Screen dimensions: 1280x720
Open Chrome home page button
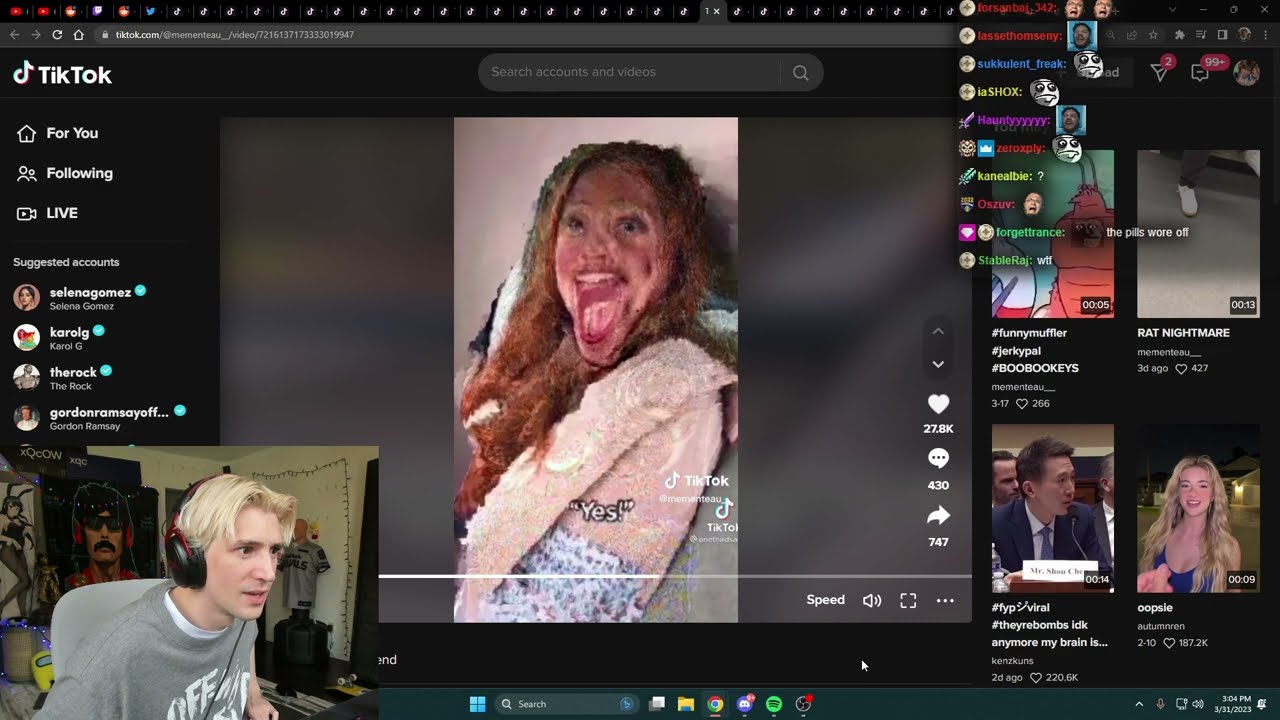pyautogui.click(x=79, y=34)
